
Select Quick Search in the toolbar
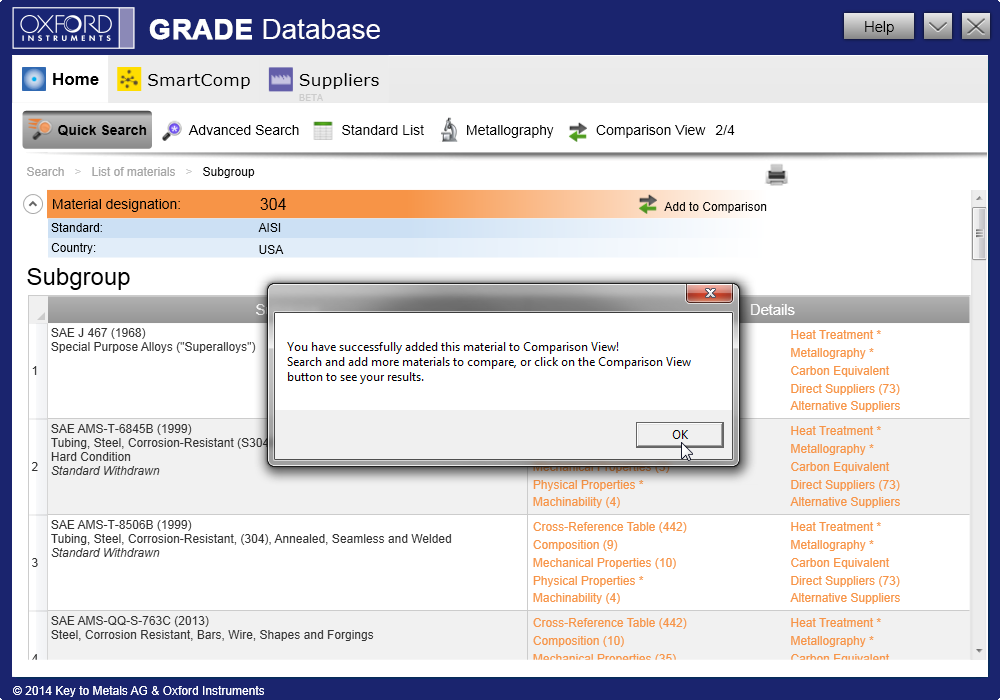pyautogui.click(x=87, y=129)
